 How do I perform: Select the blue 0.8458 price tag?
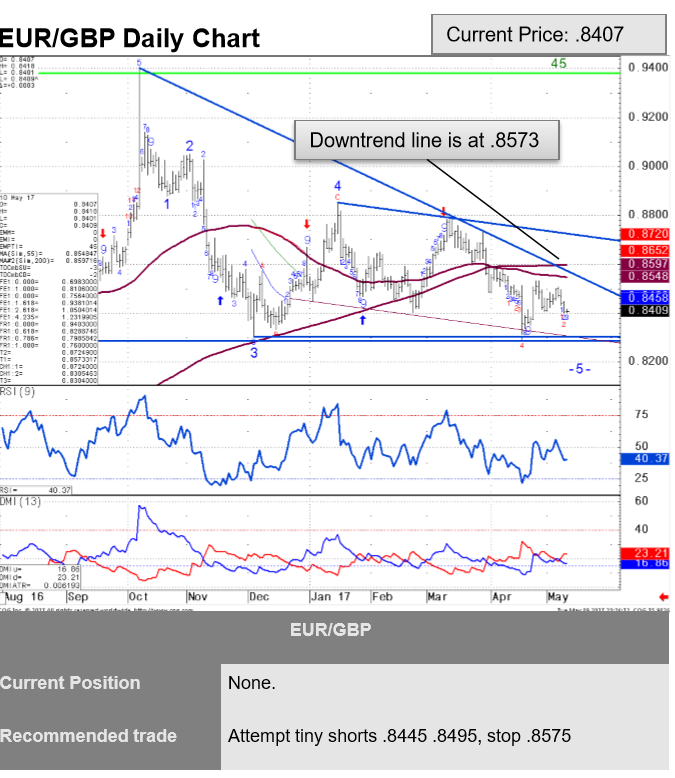point(643,297)
